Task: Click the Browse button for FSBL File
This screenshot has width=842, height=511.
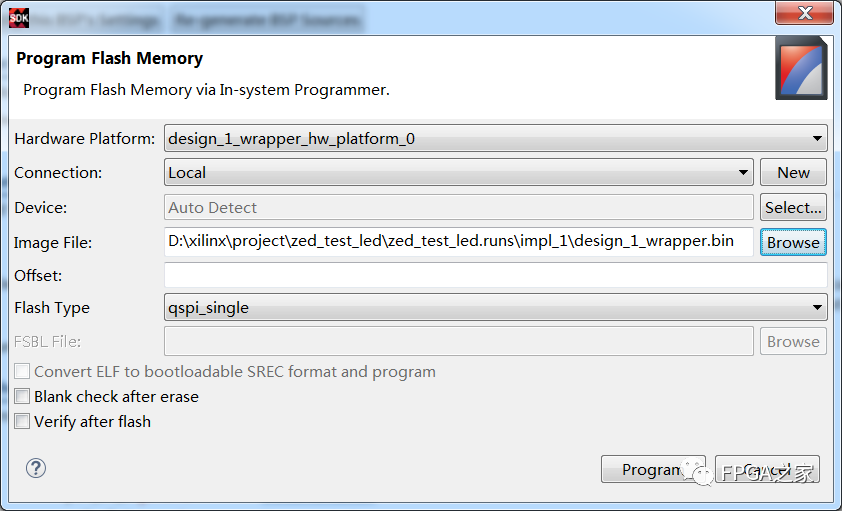Action: pos(793,341)
